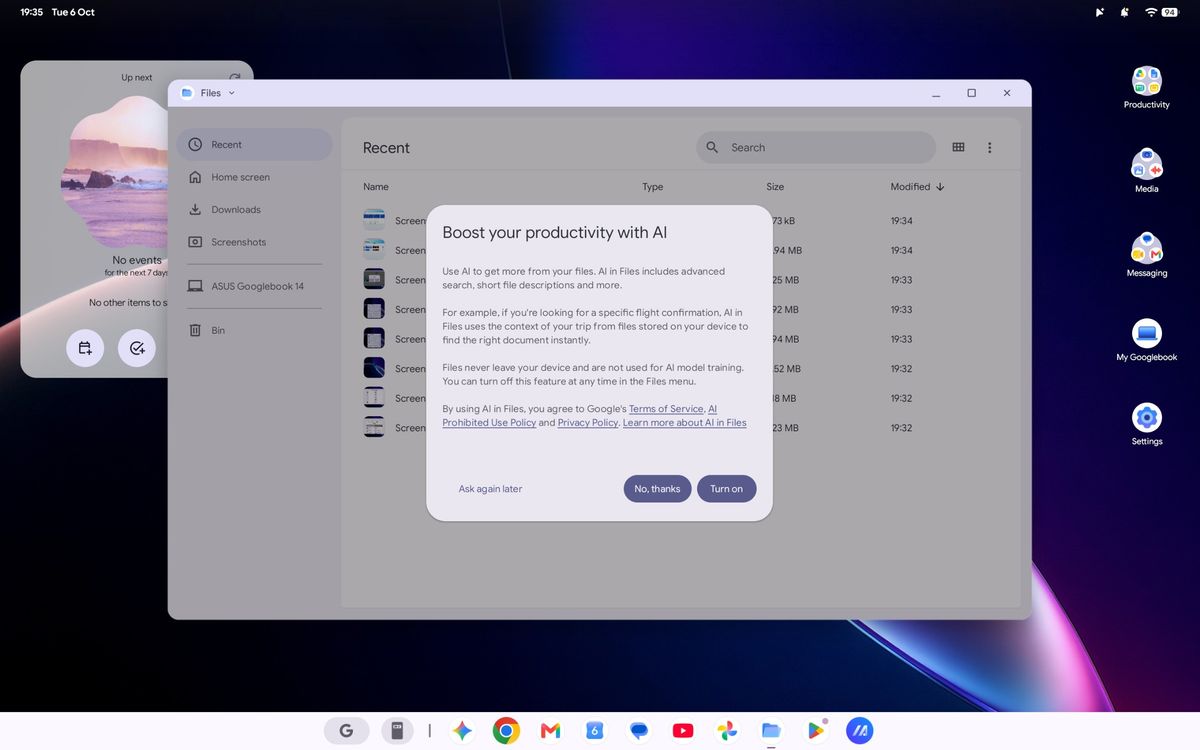Open the Media folder on desktop
The height and width of the screenshot is (750, 1200).
click(1146, 171)
